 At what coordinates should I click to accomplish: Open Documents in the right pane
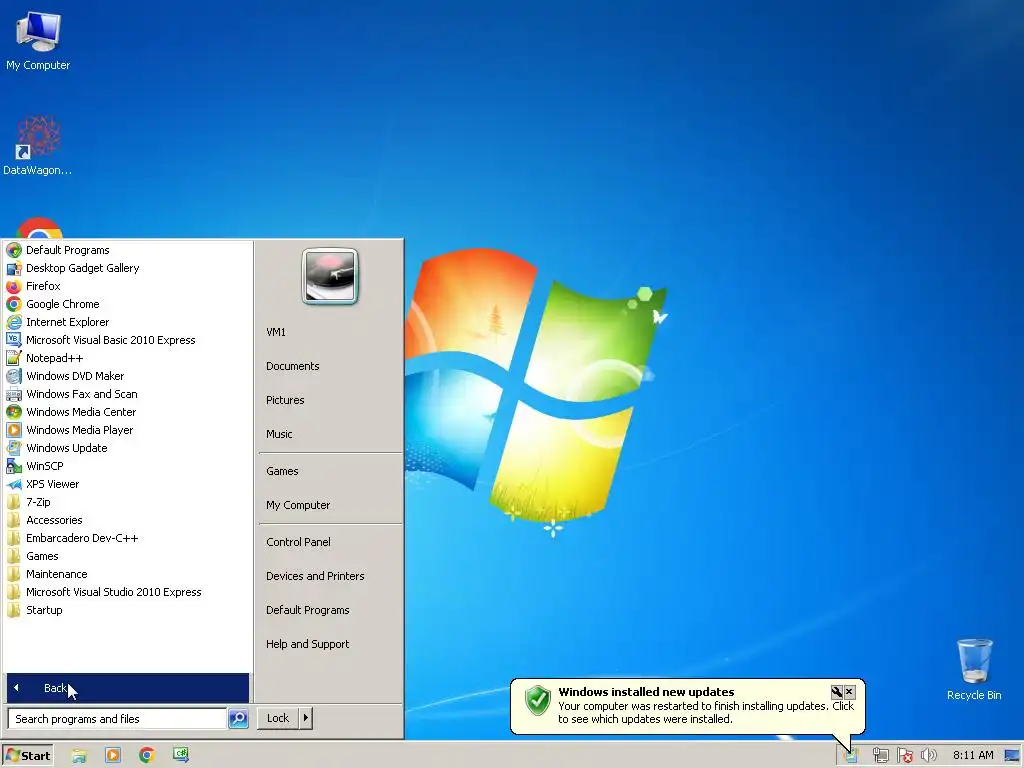(293, 366)
